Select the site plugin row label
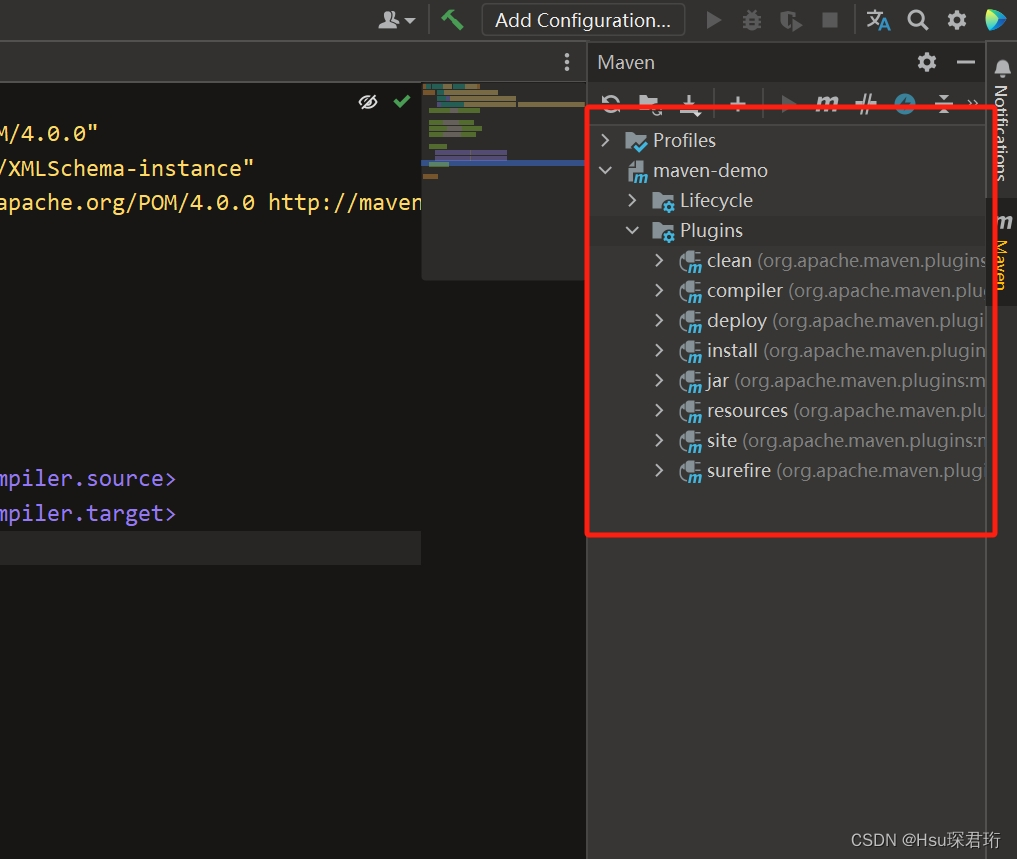This screenshot has height=859, width=1017. tap(722, 441)
